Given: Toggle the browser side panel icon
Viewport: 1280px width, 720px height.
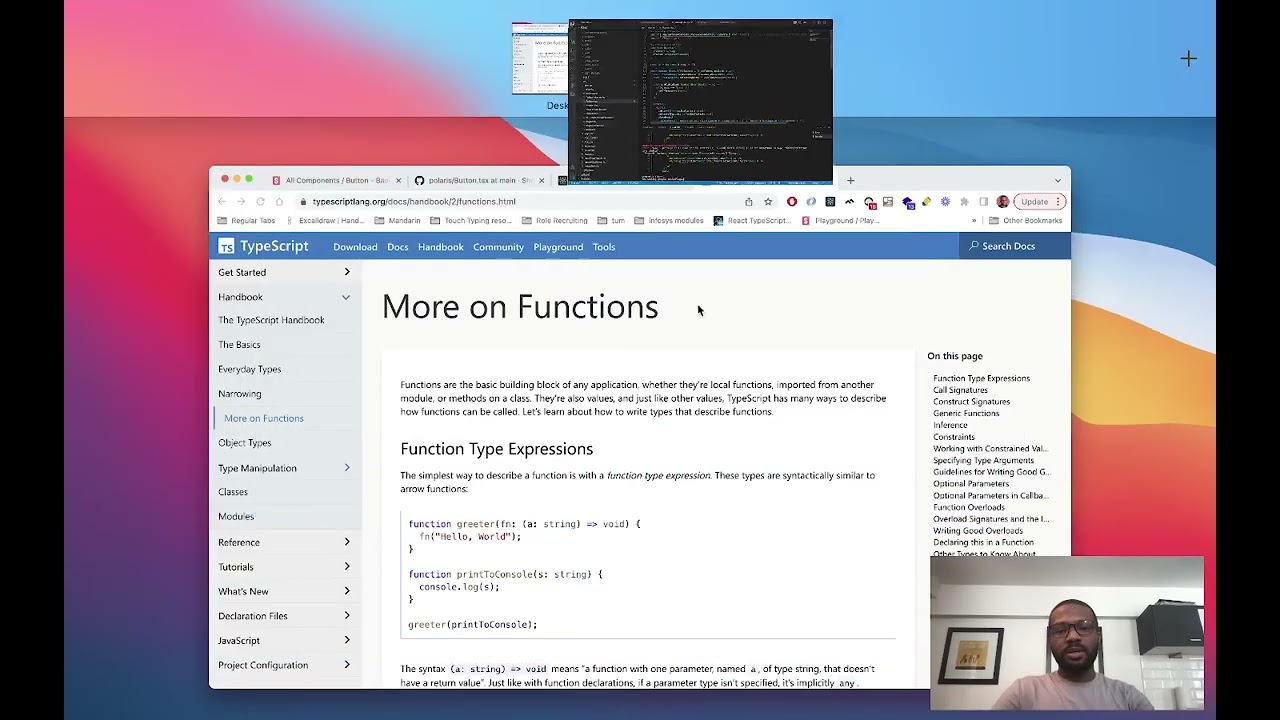Looking at the screenshot, I should [984, 202].
